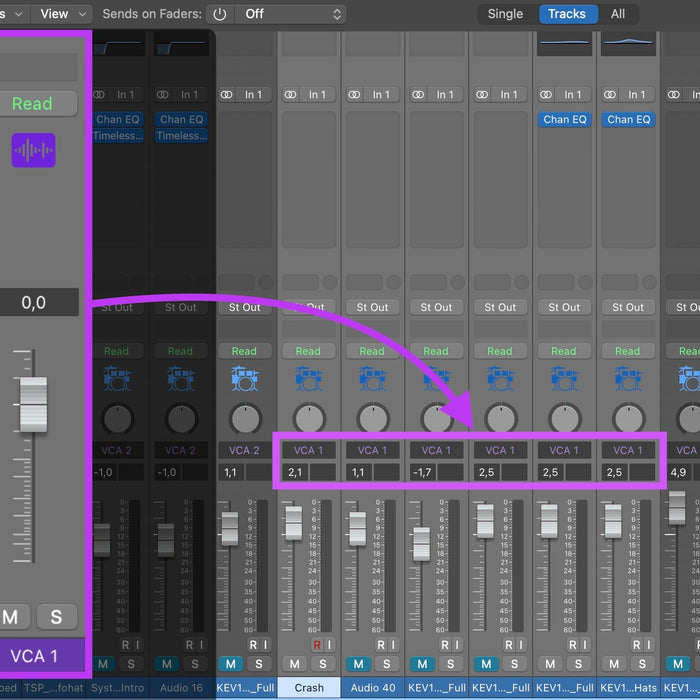
Task: Click the send level knob on KEV1...Hats strip
Action: coord(649,282)
